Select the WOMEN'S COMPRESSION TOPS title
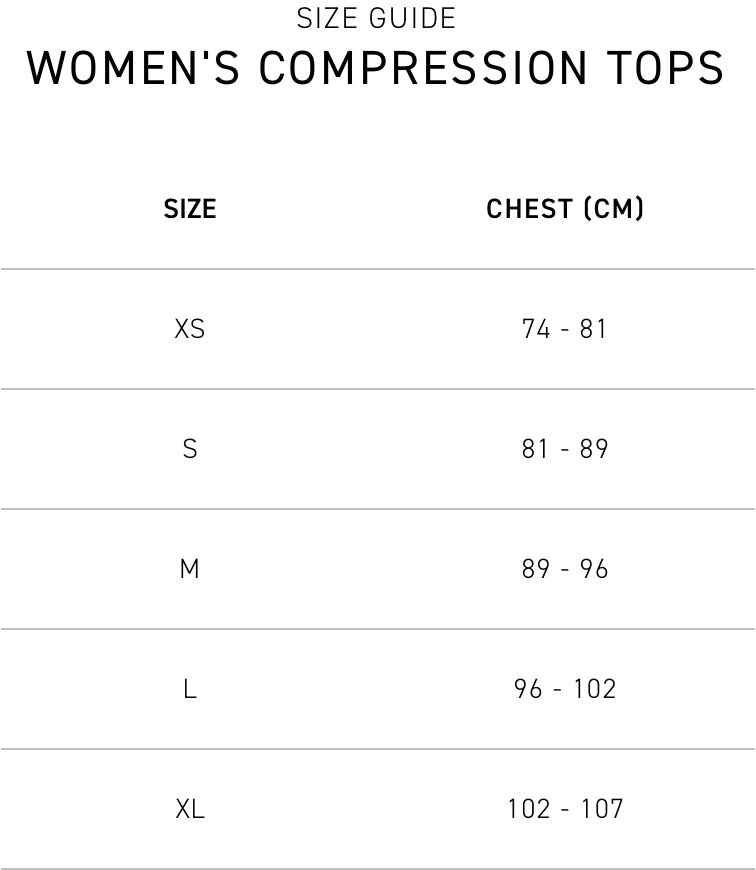This screenshot has width=756, height=870. click(377, 67)
